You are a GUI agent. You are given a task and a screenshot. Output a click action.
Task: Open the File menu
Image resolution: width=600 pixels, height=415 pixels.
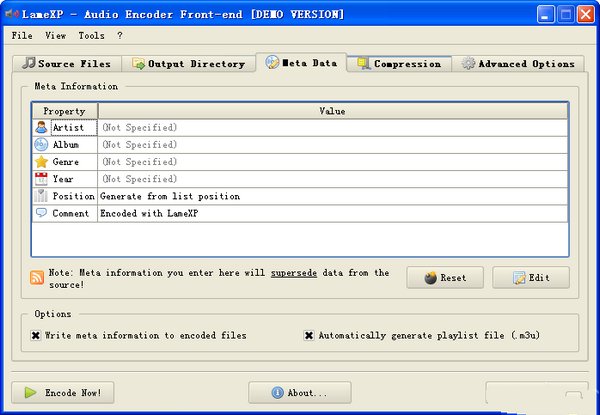(x=22, y=36)
